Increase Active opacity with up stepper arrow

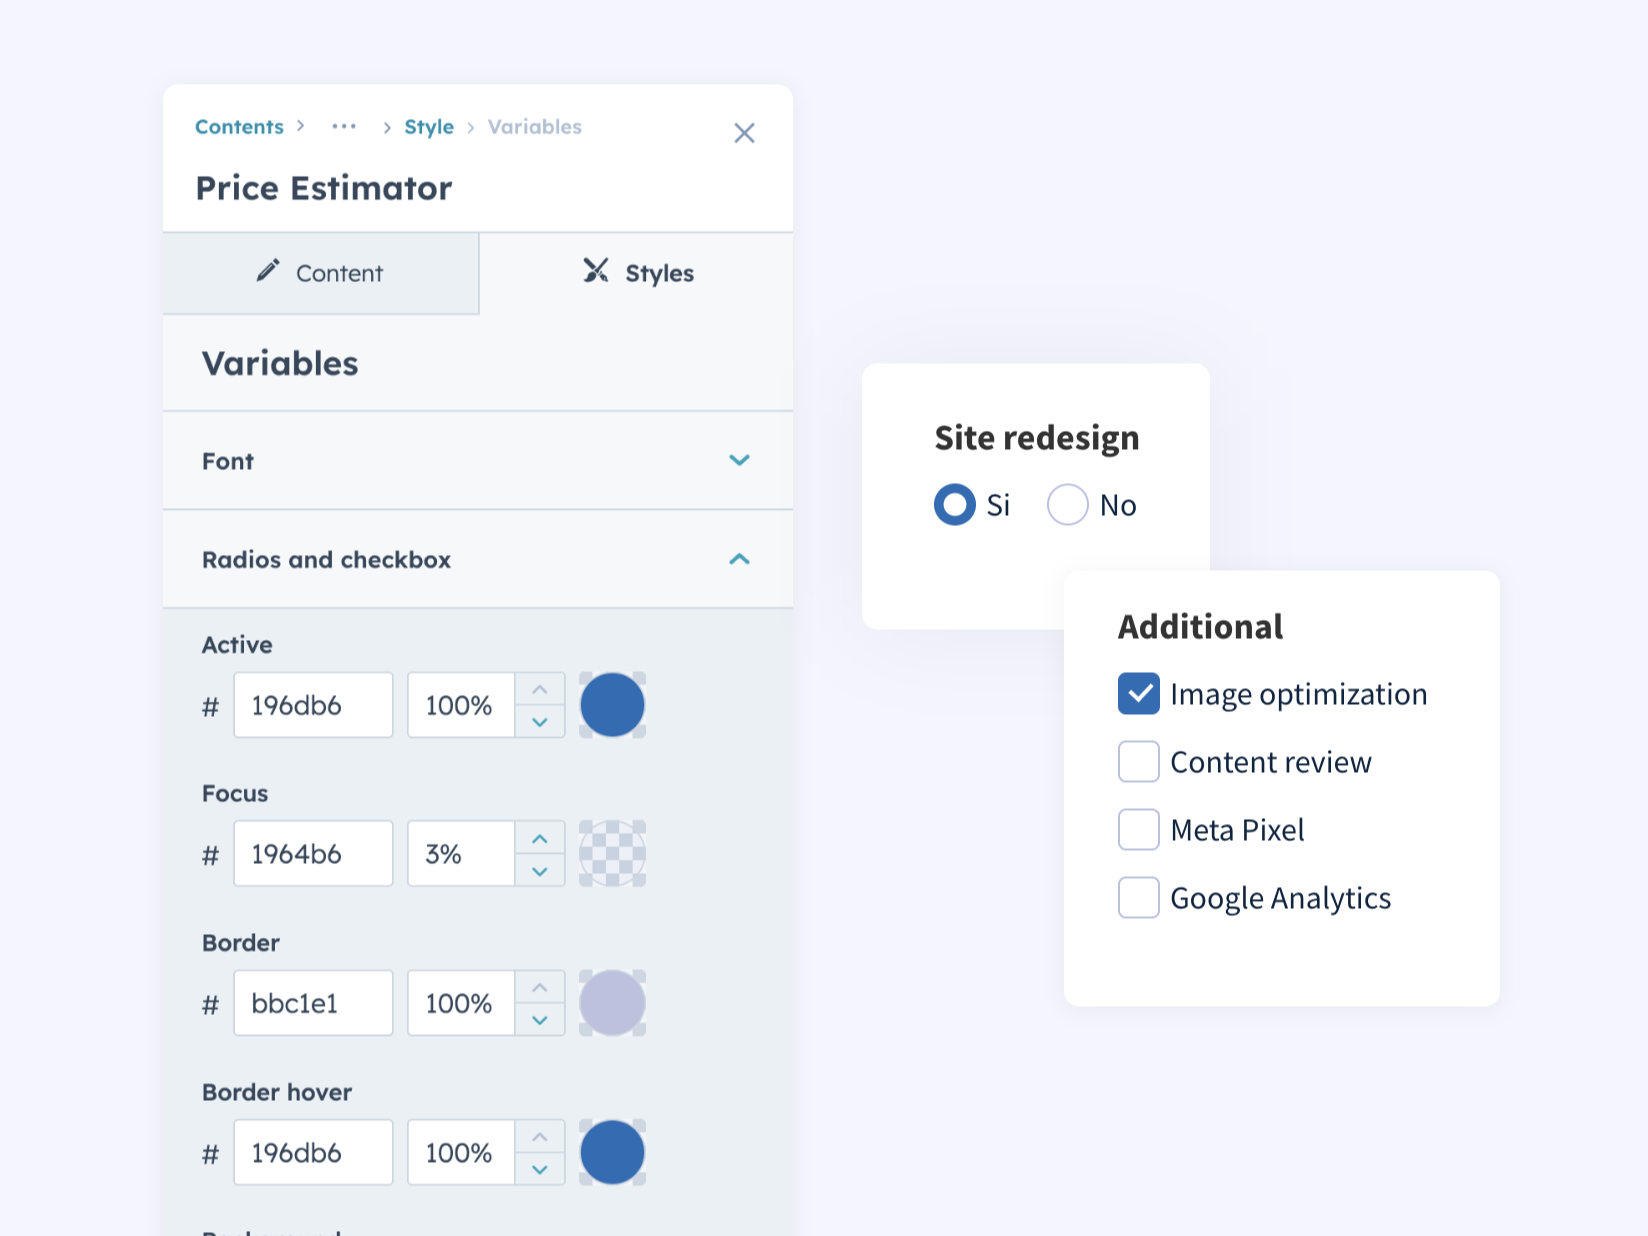tap(539, 689)
